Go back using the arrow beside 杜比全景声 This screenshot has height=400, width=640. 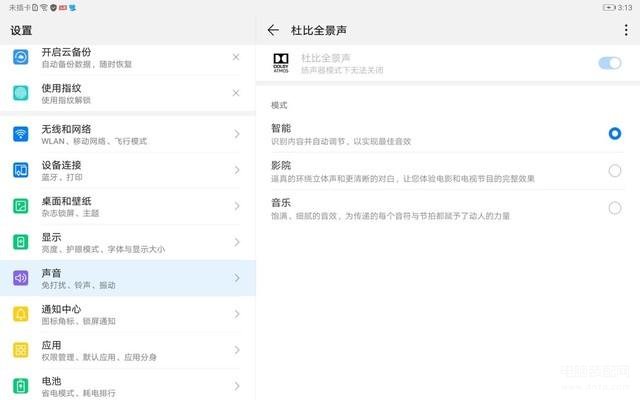click(x=273, y=30)
